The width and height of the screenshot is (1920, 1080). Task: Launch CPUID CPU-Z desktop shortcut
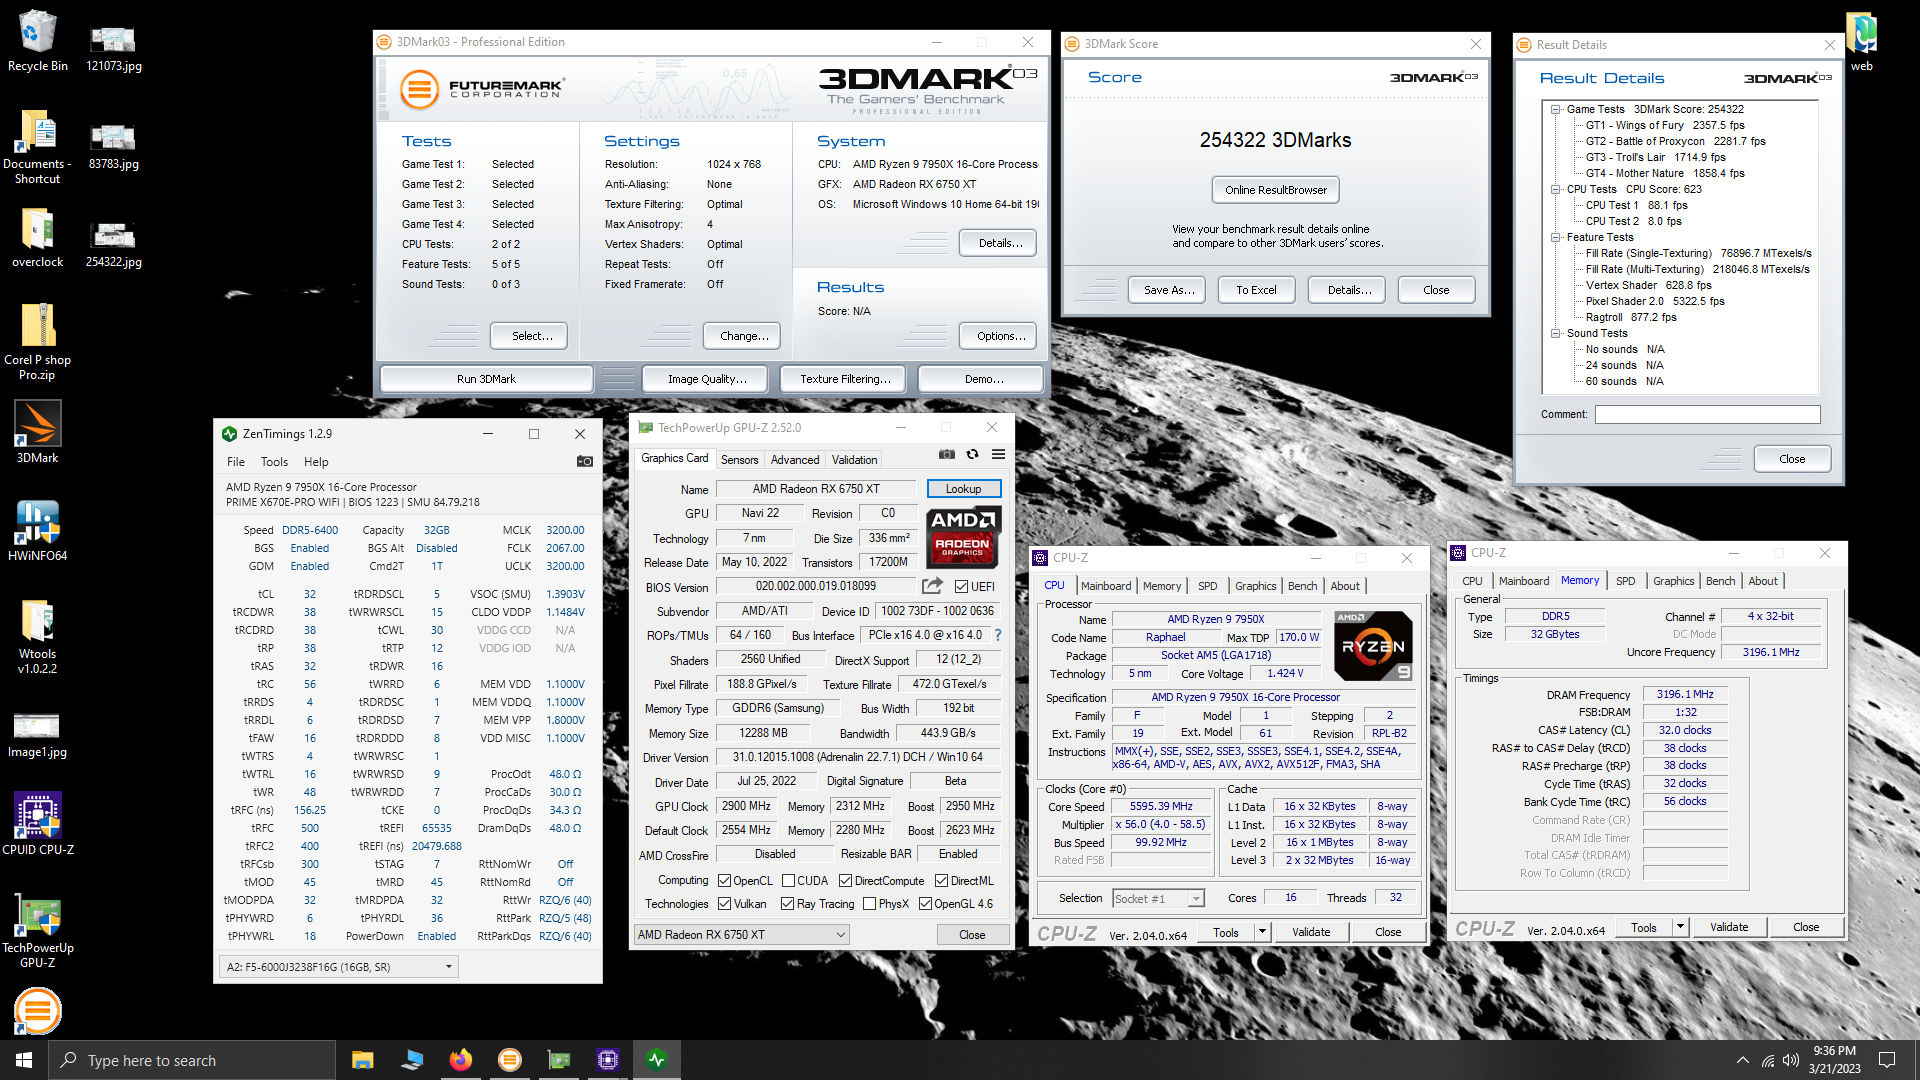[x=38, y=824]
